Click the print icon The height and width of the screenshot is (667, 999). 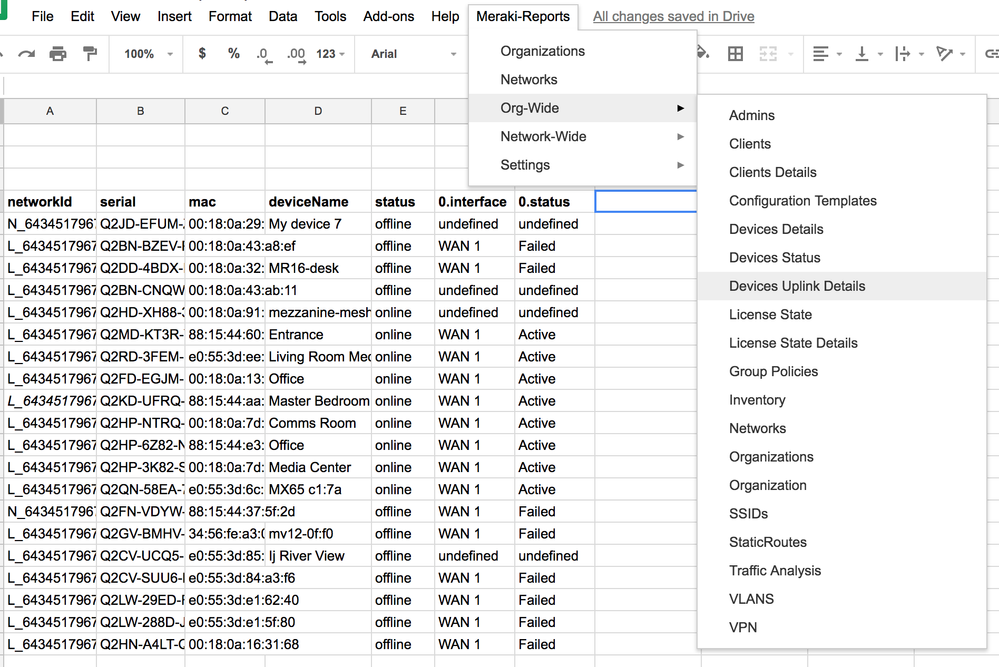[x=58, y=54]
